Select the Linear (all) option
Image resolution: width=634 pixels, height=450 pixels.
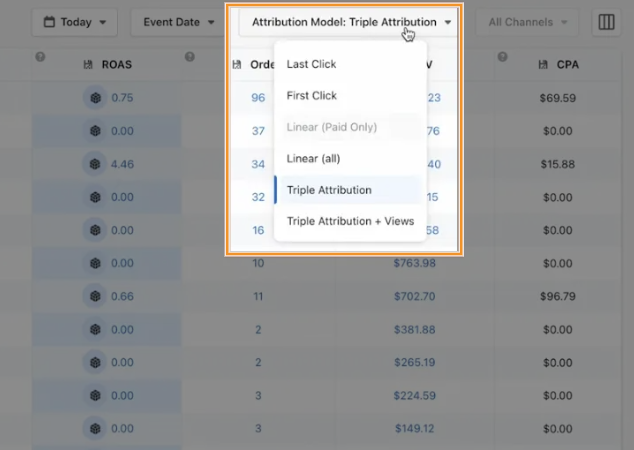tap(313, 158)
